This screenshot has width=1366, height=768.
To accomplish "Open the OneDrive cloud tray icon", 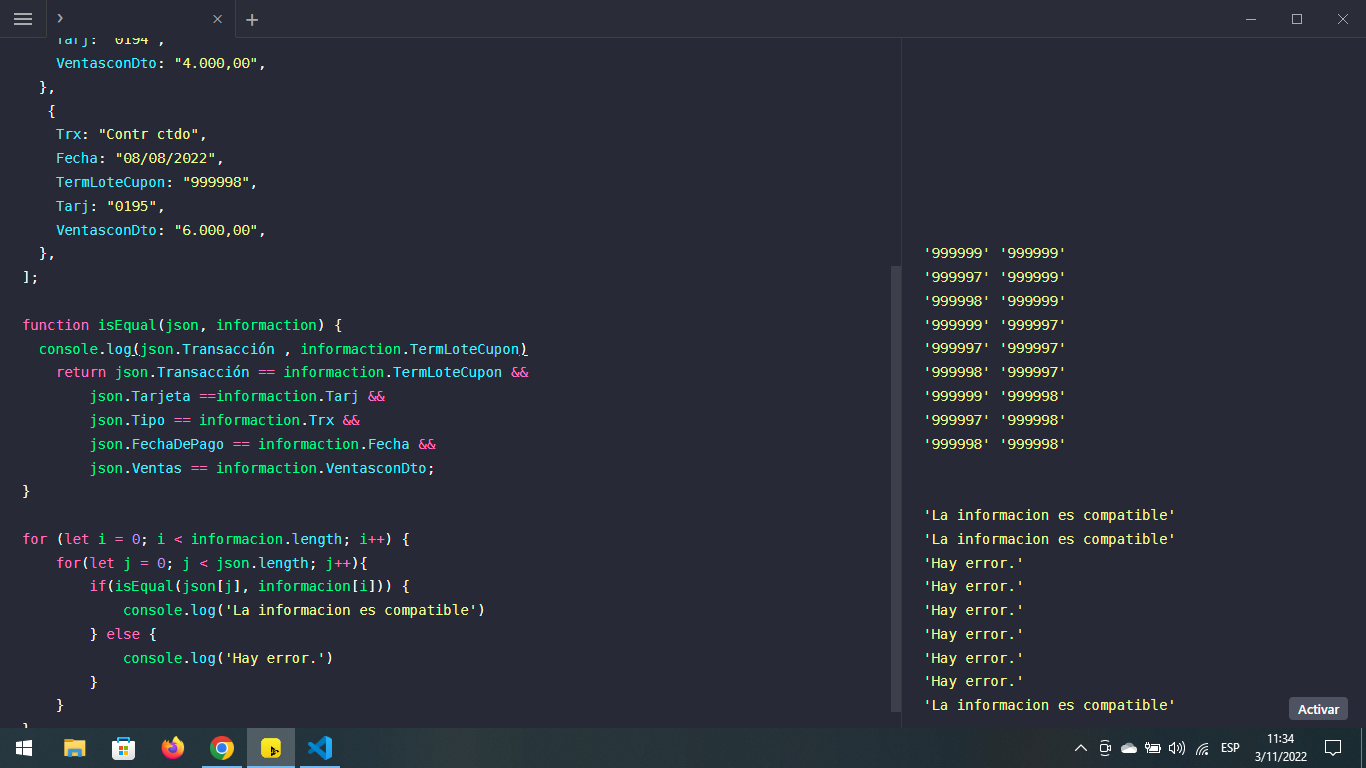I will [x=1129, y=748].
